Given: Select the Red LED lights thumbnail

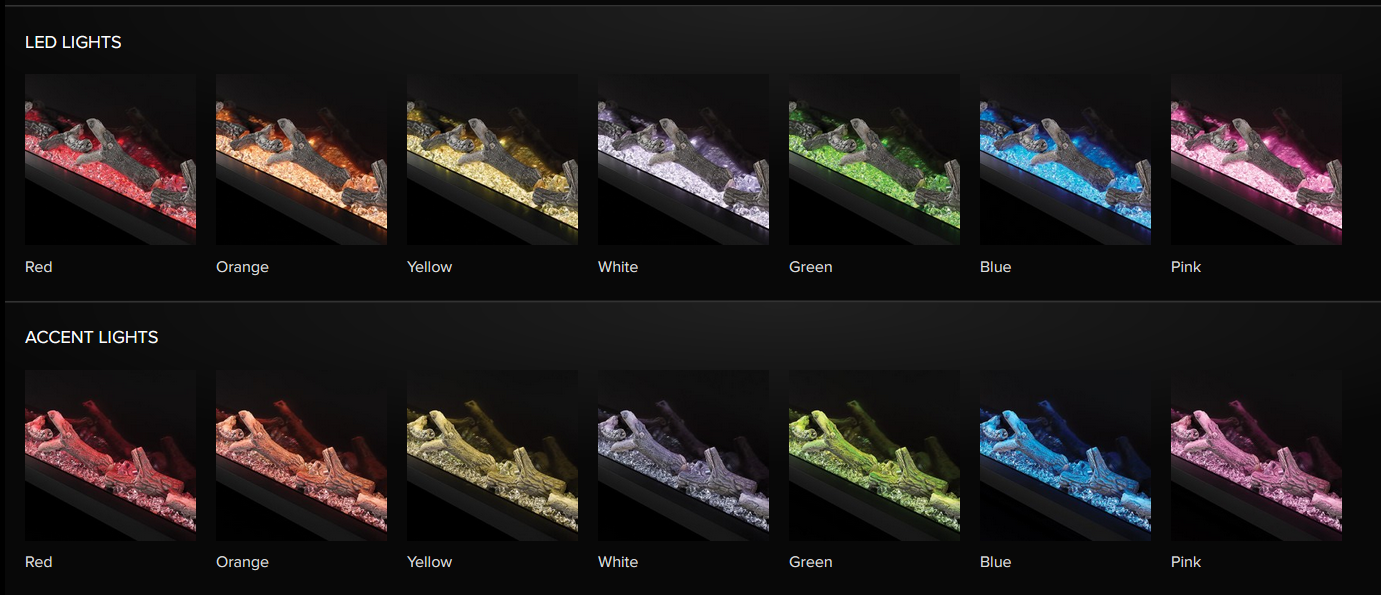Looking at the screenshot, I should point(110,159).
